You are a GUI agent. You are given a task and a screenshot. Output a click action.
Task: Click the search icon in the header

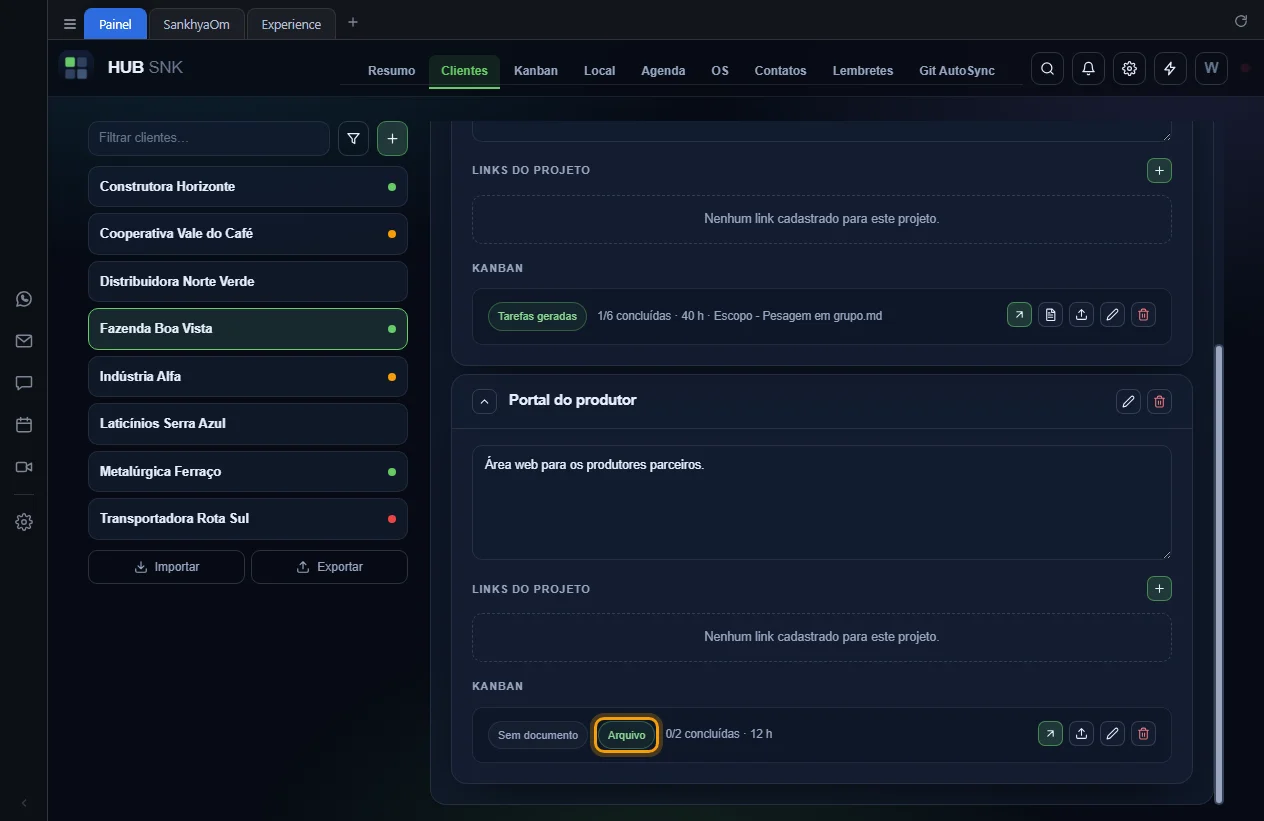tap(1047, 69)
